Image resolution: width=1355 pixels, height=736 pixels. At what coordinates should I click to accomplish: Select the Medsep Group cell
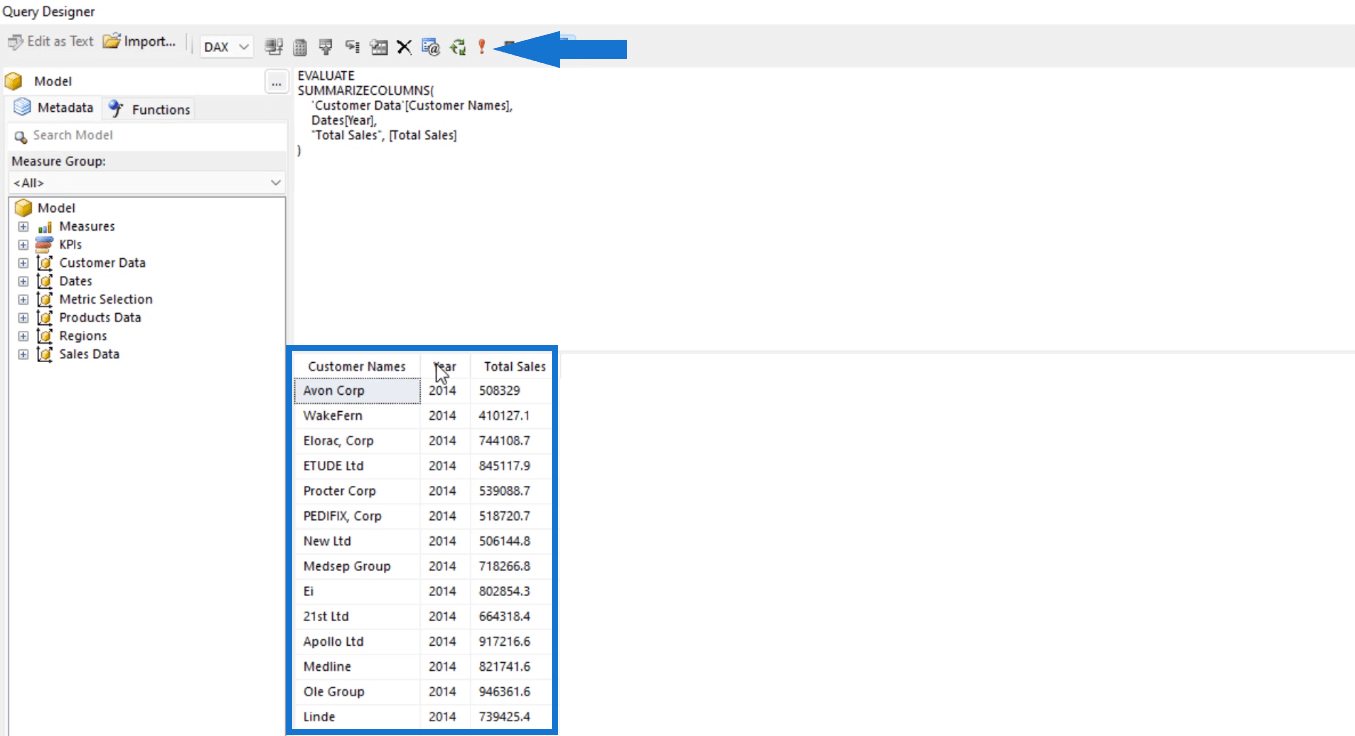pos(357,566)
